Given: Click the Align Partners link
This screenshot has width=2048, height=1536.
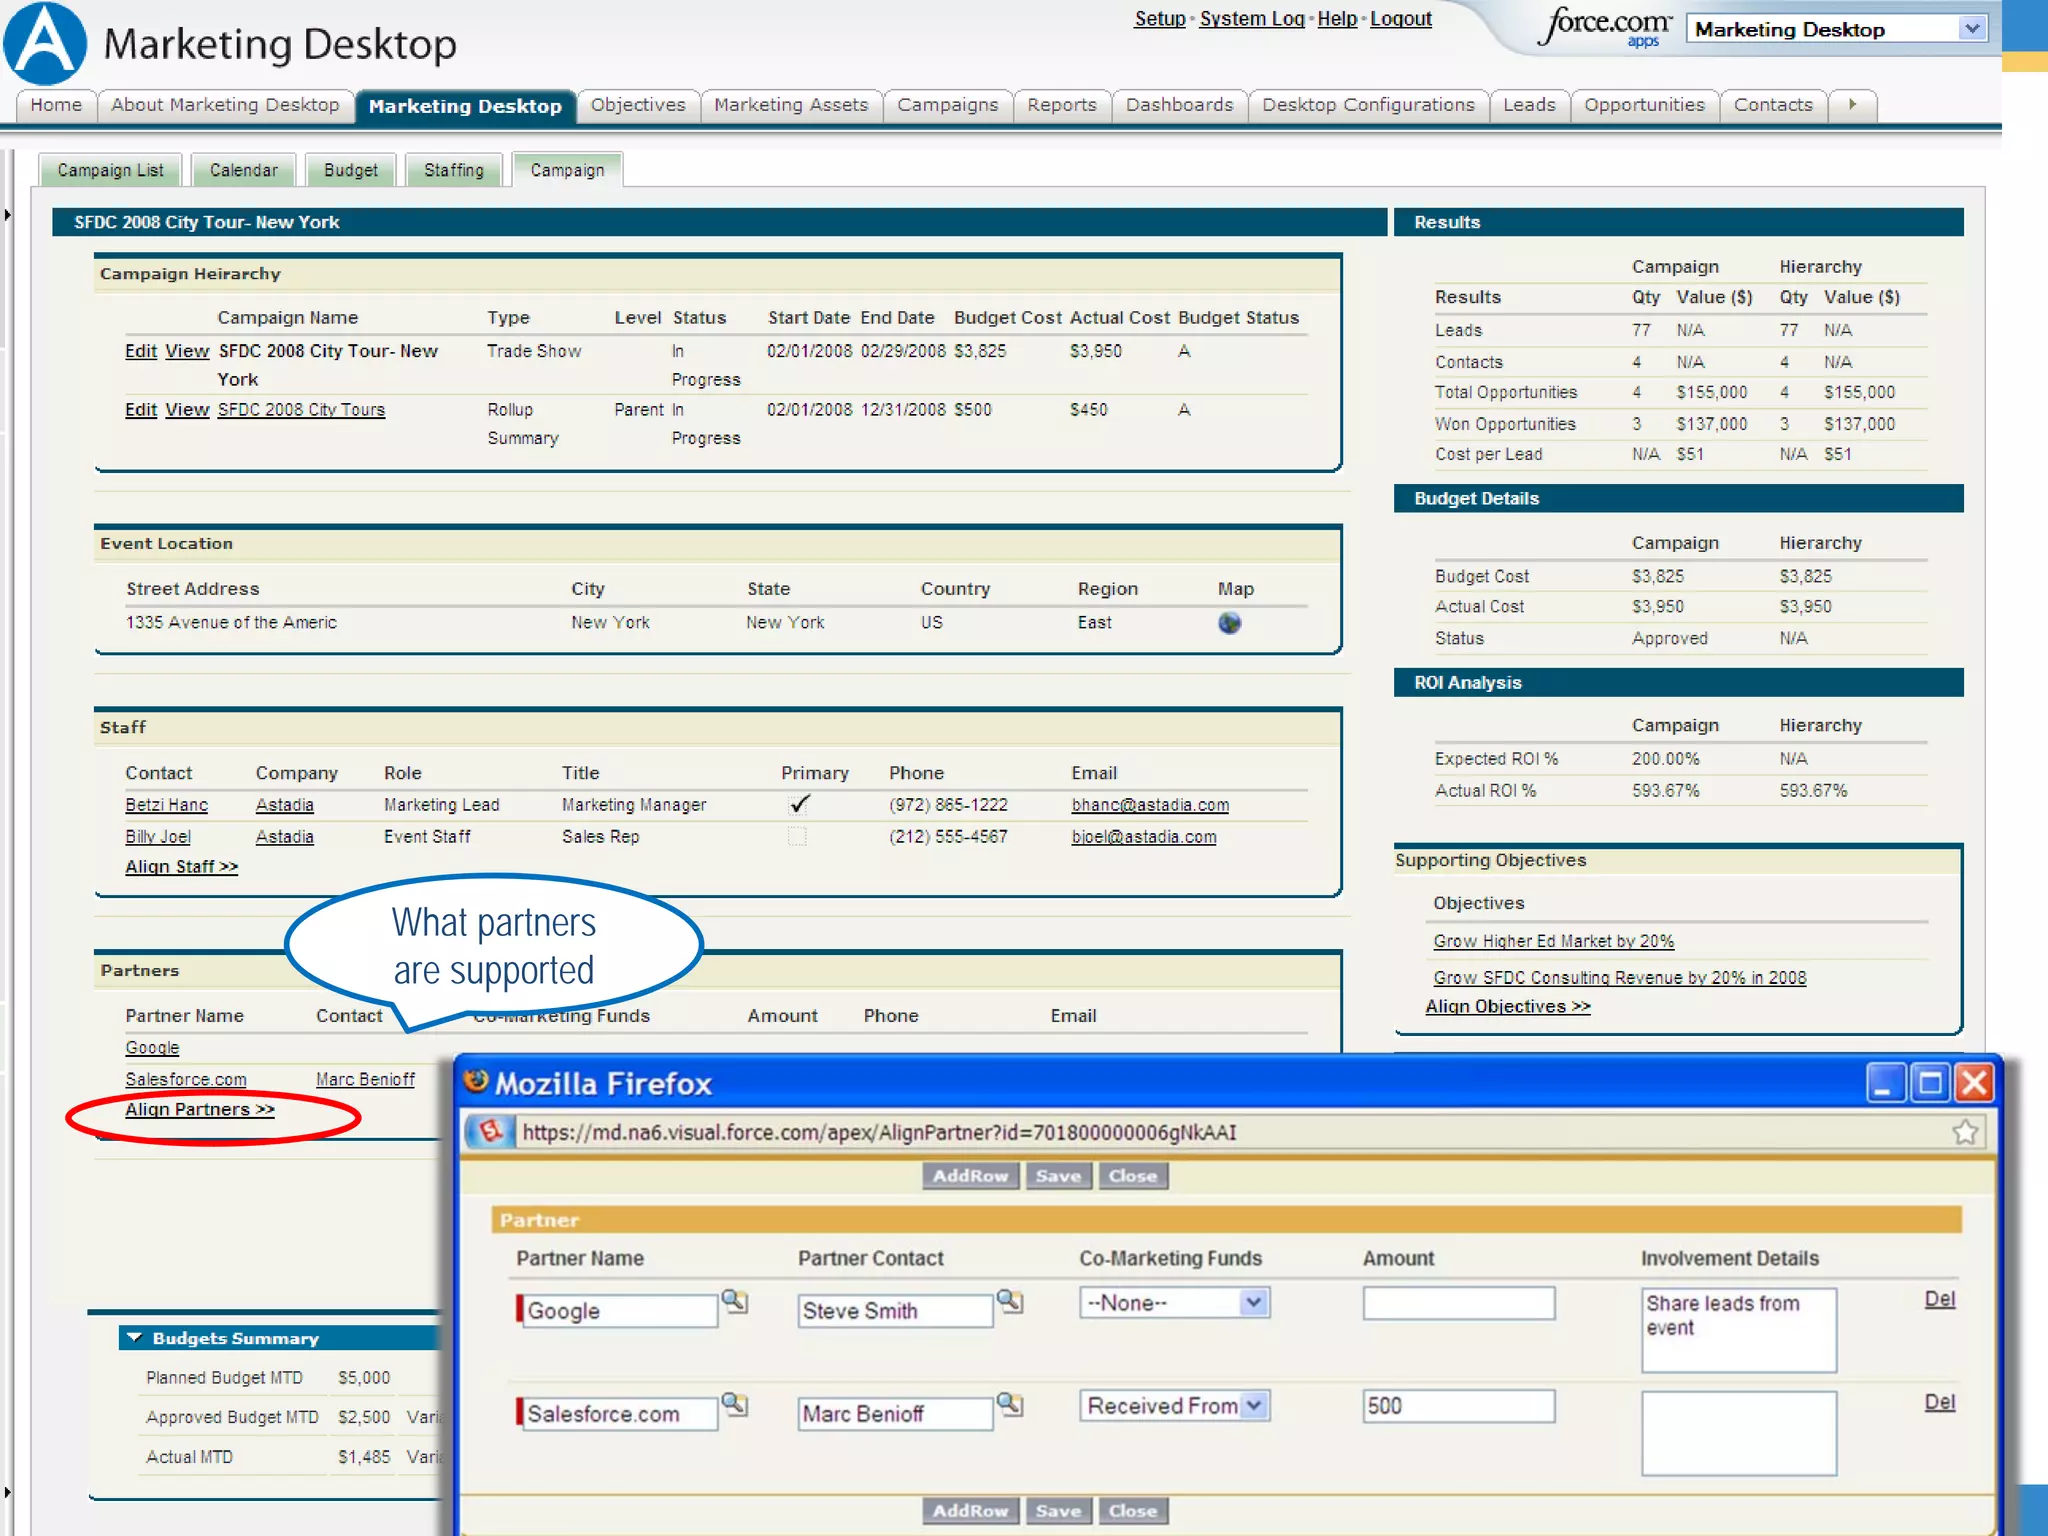Looking at the screenshot, I should [199, 1110].
